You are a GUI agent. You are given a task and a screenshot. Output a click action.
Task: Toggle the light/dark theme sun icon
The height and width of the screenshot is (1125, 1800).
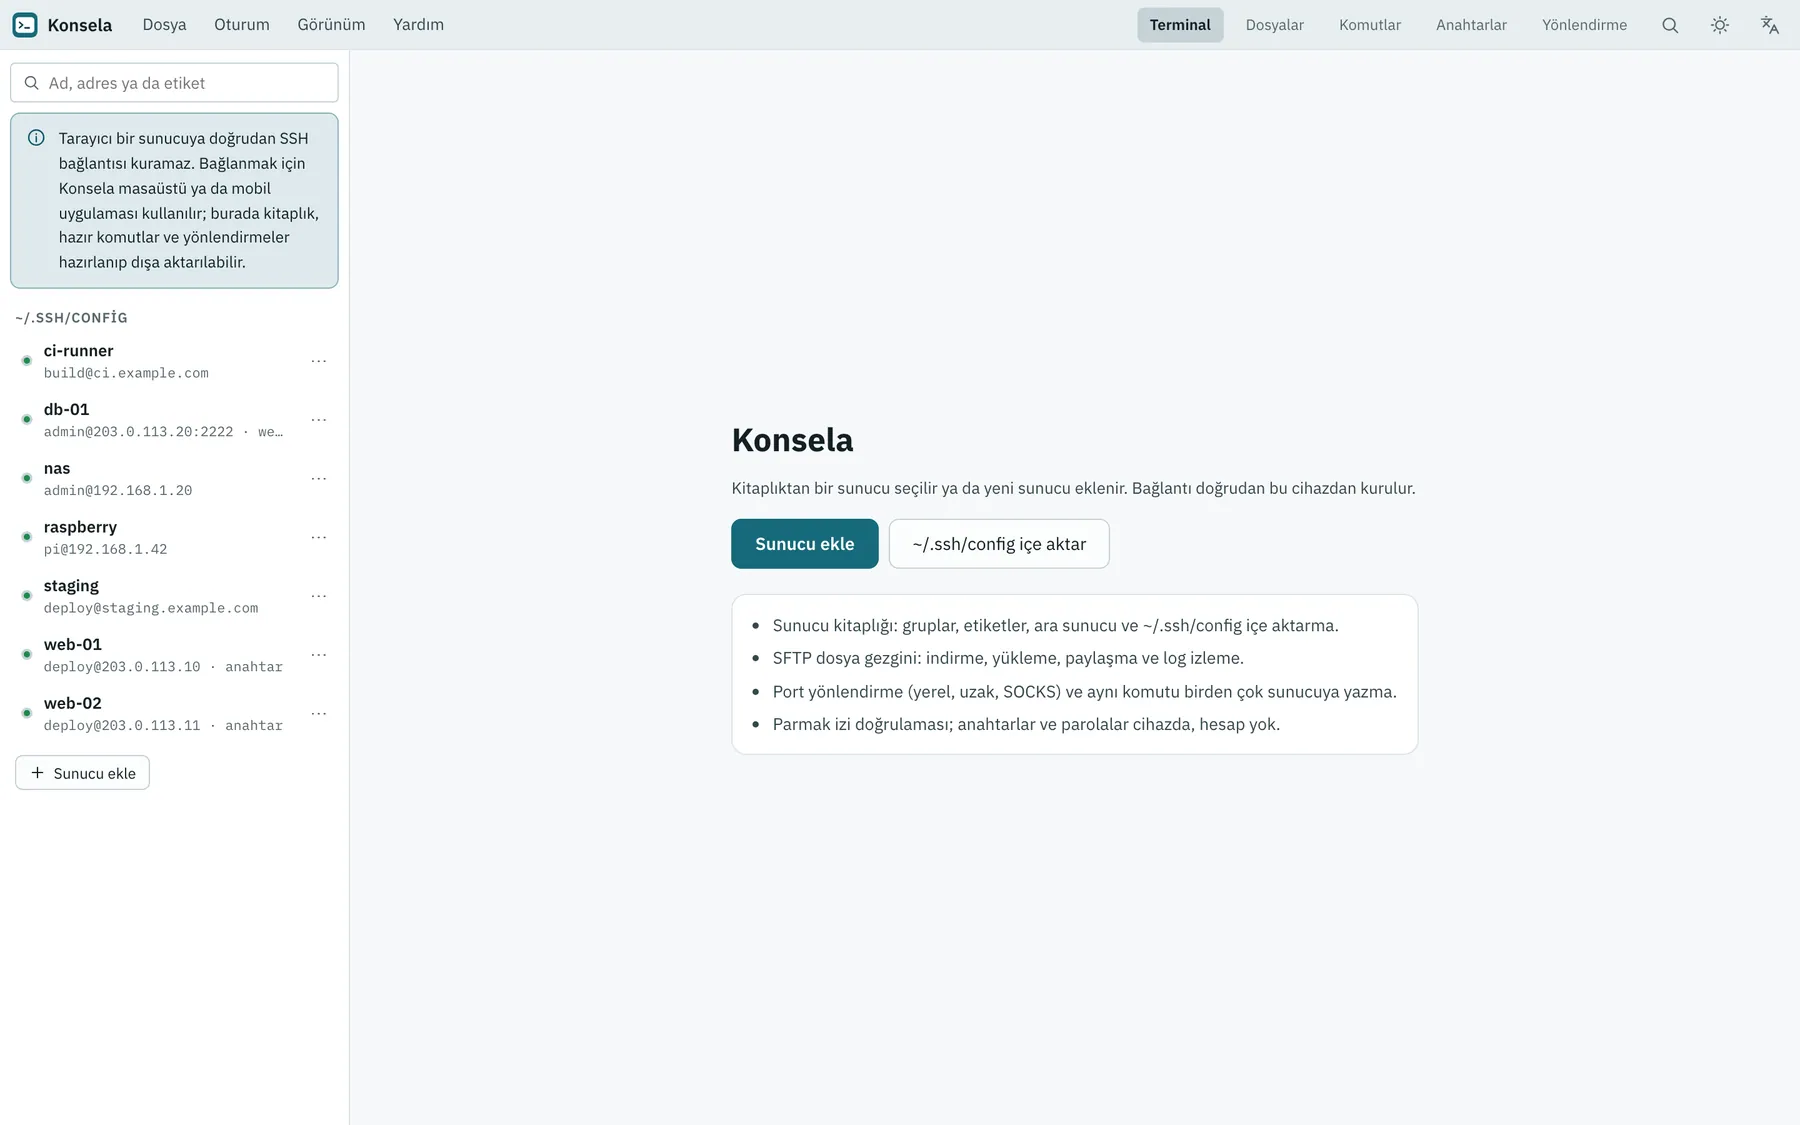[1720, 25]
